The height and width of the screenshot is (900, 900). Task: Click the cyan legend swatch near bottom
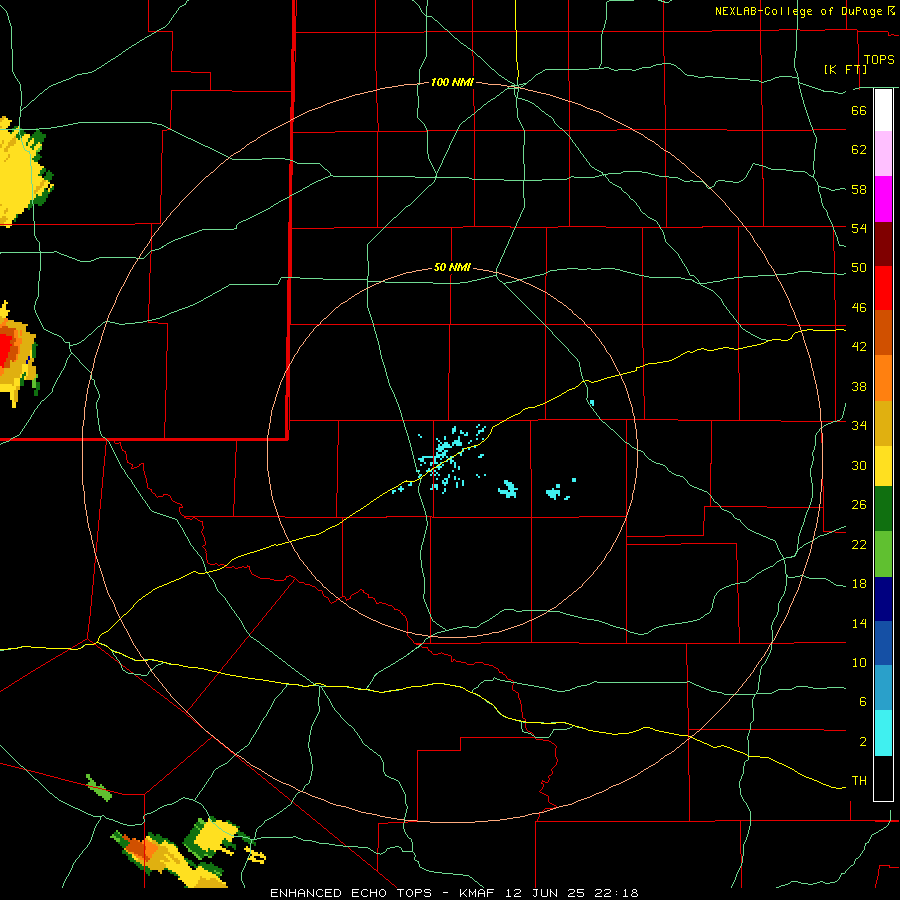coord(883,733)
